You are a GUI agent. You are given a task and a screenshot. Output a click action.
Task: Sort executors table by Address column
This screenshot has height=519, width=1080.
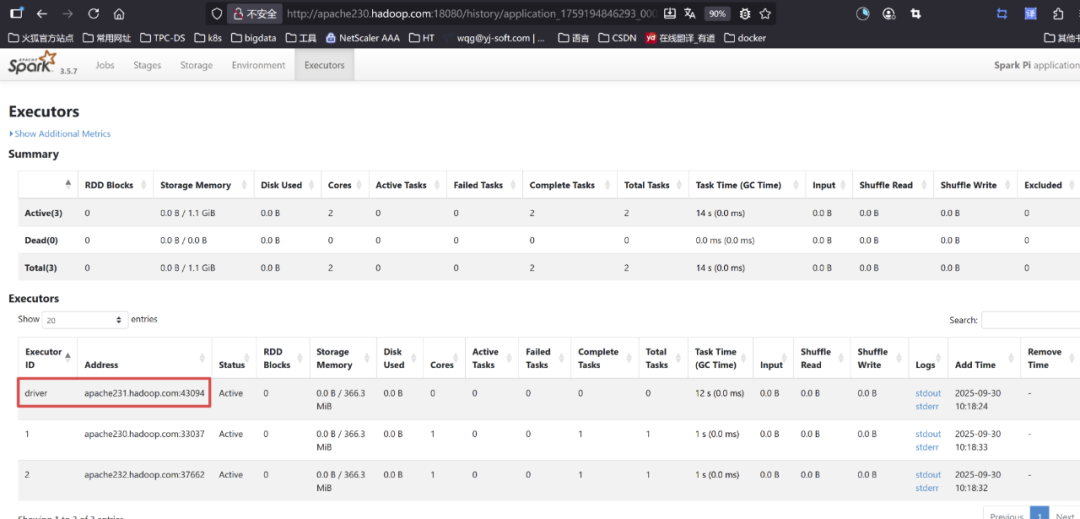pyautogui.click(x=144, y=358)
